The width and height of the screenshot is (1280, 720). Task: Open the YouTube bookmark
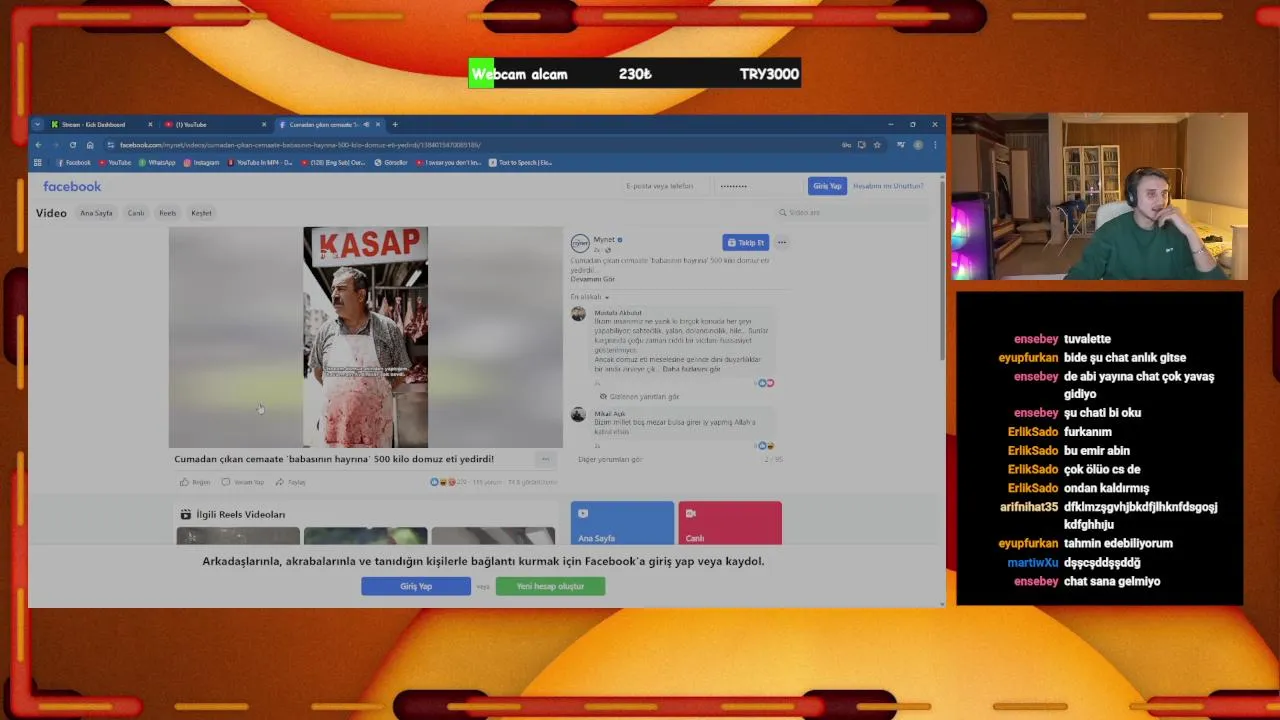click(x=115, y=162)
